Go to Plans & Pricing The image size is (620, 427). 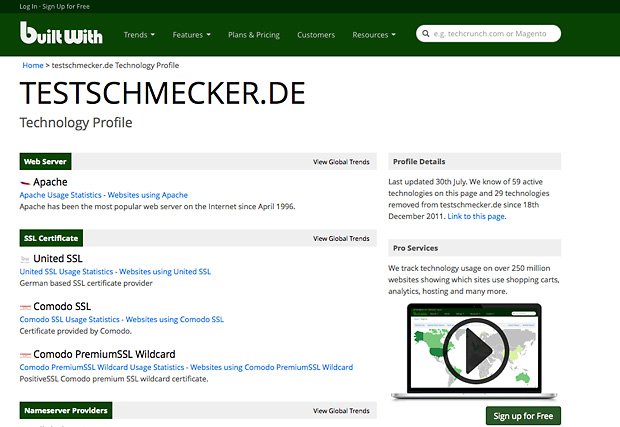[x=254, y=35]
